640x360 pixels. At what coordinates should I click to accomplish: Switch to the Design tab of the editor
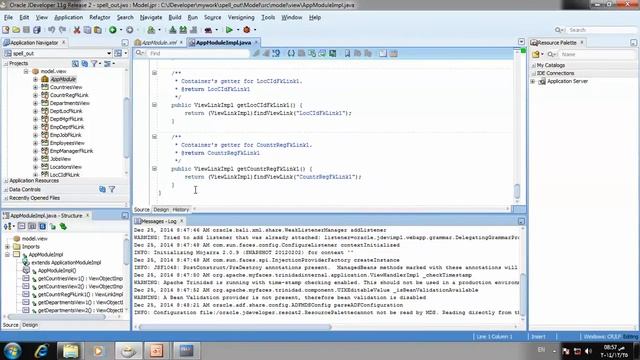161,209
